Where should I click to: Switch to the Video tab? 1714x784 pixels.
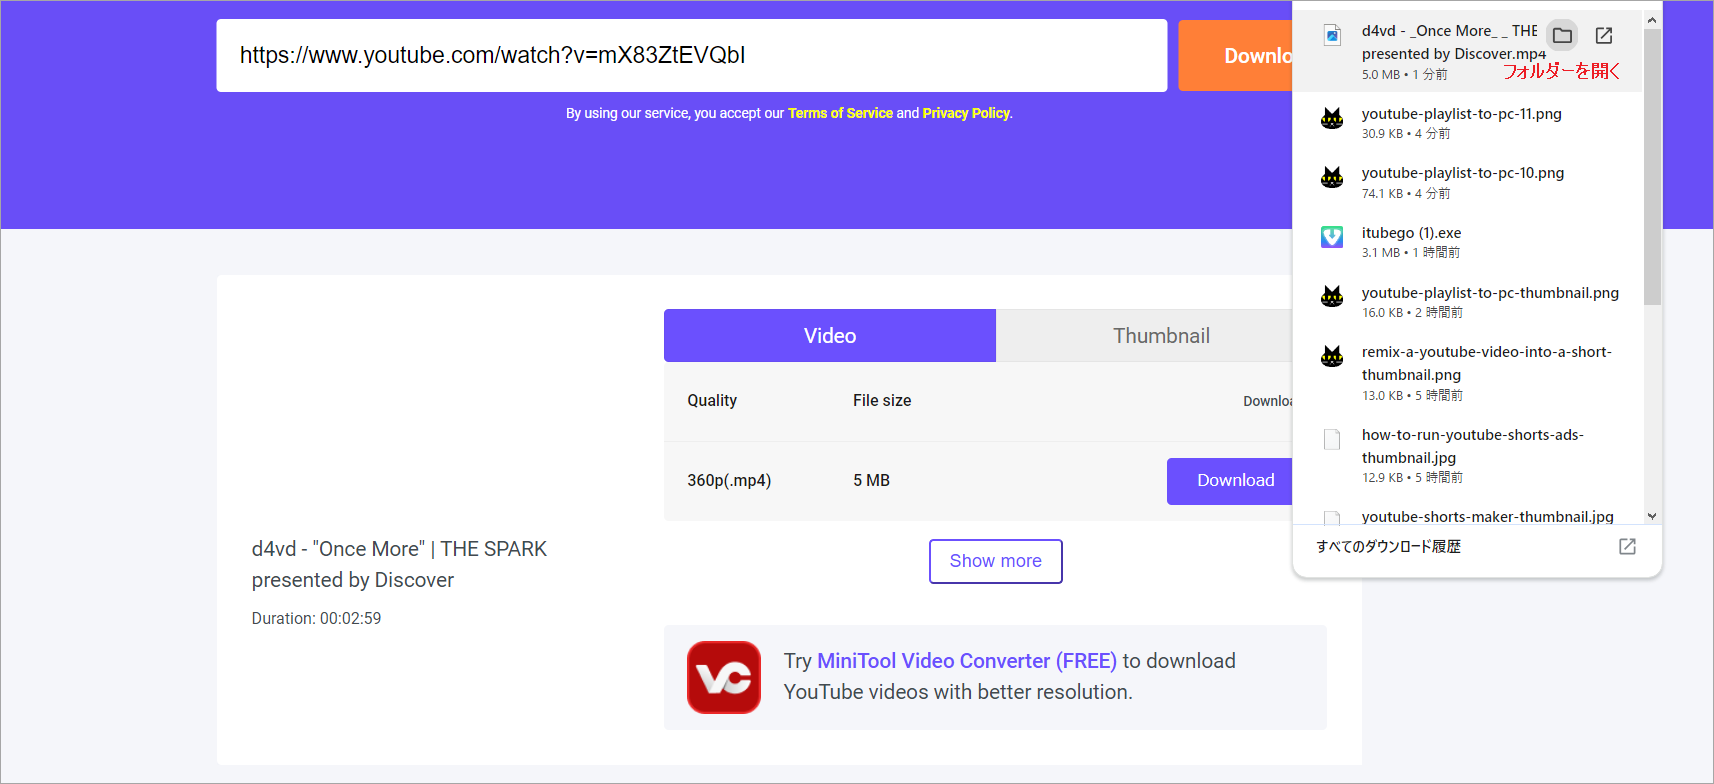pyautogui.click(x=830, y=336)
